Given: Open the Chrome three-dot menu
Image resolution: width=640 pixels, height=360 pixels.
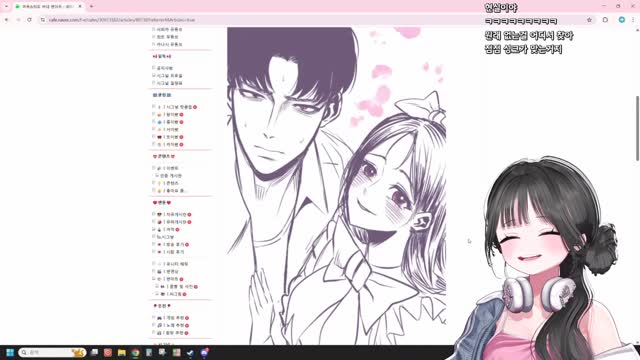Looking at the screenshot, I should pyautogui.click(x=633, y=20).
